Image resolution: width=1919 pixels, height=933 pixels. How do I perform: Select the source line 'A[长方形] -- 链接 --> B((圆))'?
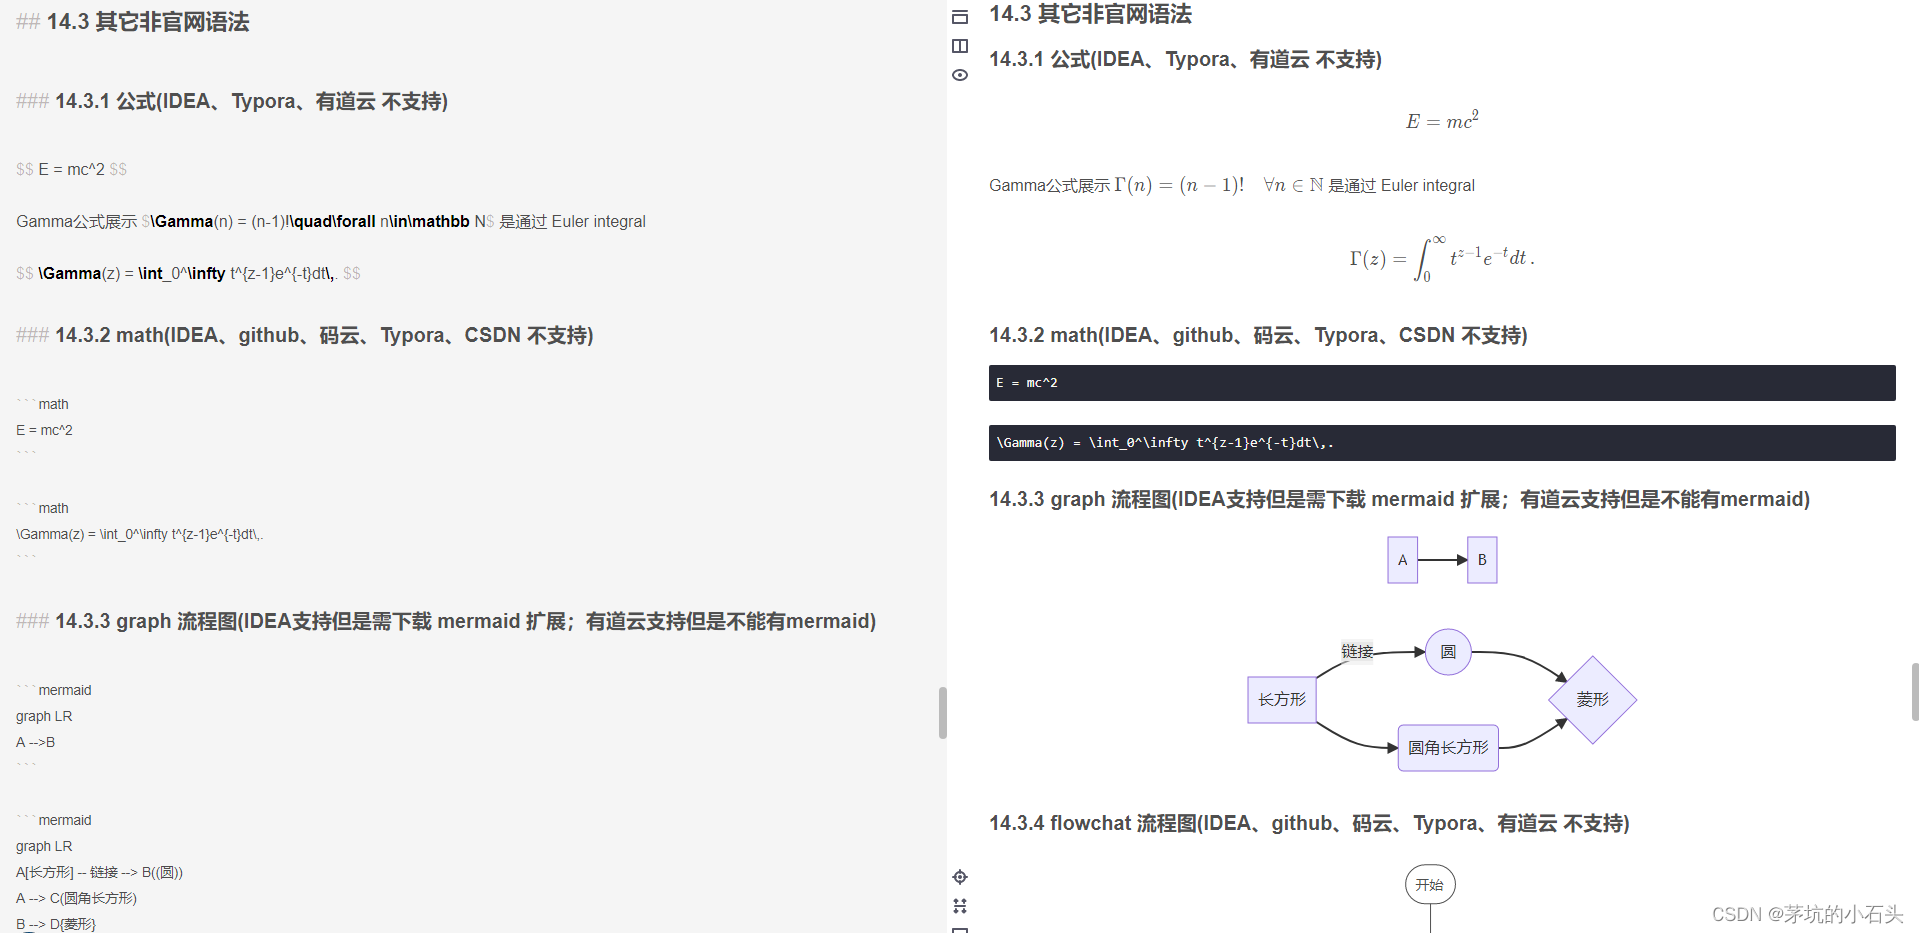tap(99, 872)
